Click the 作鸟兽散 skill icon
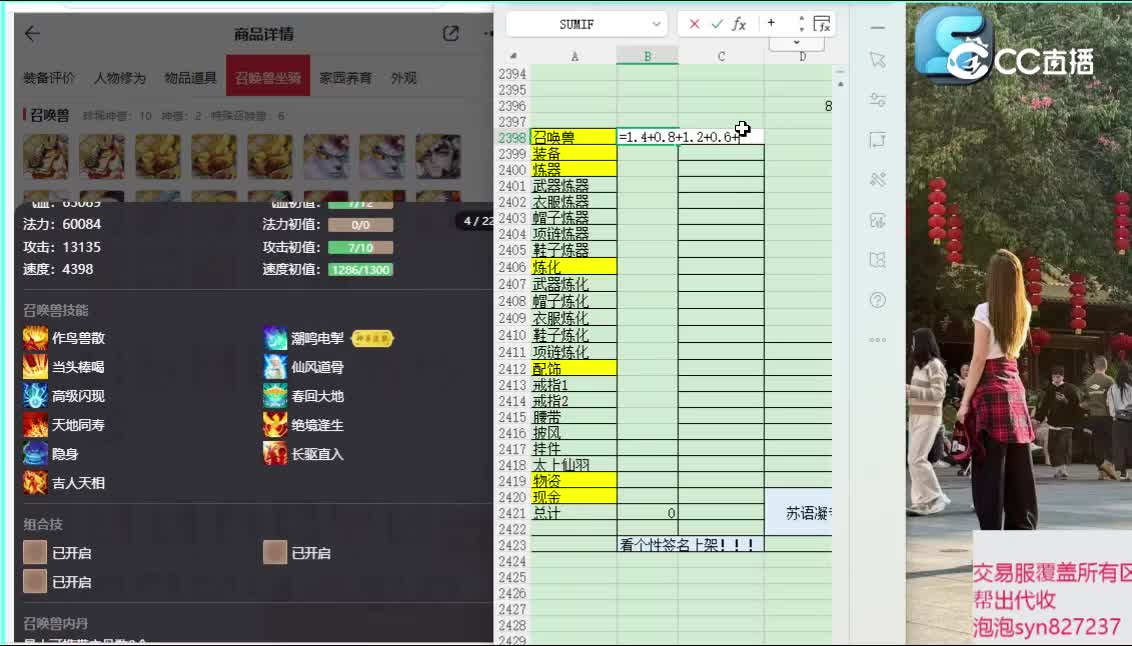This screenshot has height=646, width=1132. 35,338
